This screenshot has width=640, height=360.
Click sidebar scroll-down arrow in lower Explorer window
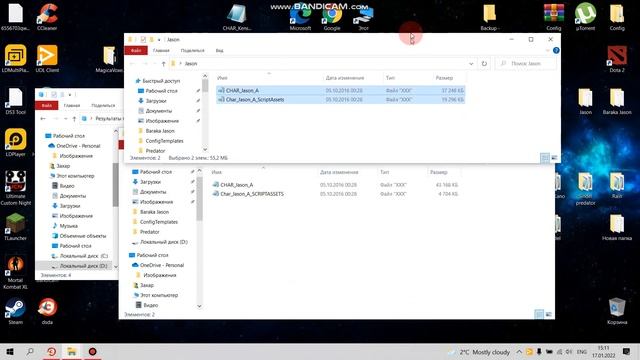[x=199, y=306]
